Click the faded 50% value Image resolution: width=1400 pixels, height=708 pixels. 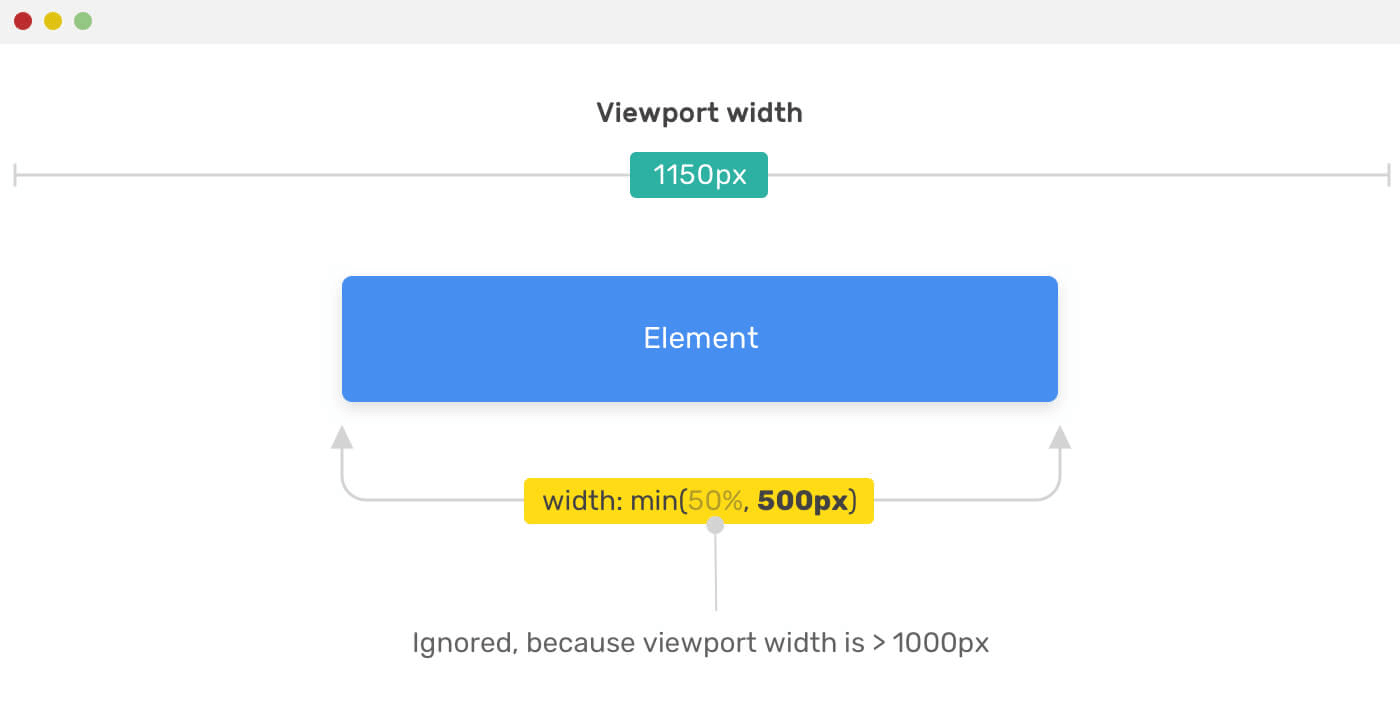coord(714,501)
